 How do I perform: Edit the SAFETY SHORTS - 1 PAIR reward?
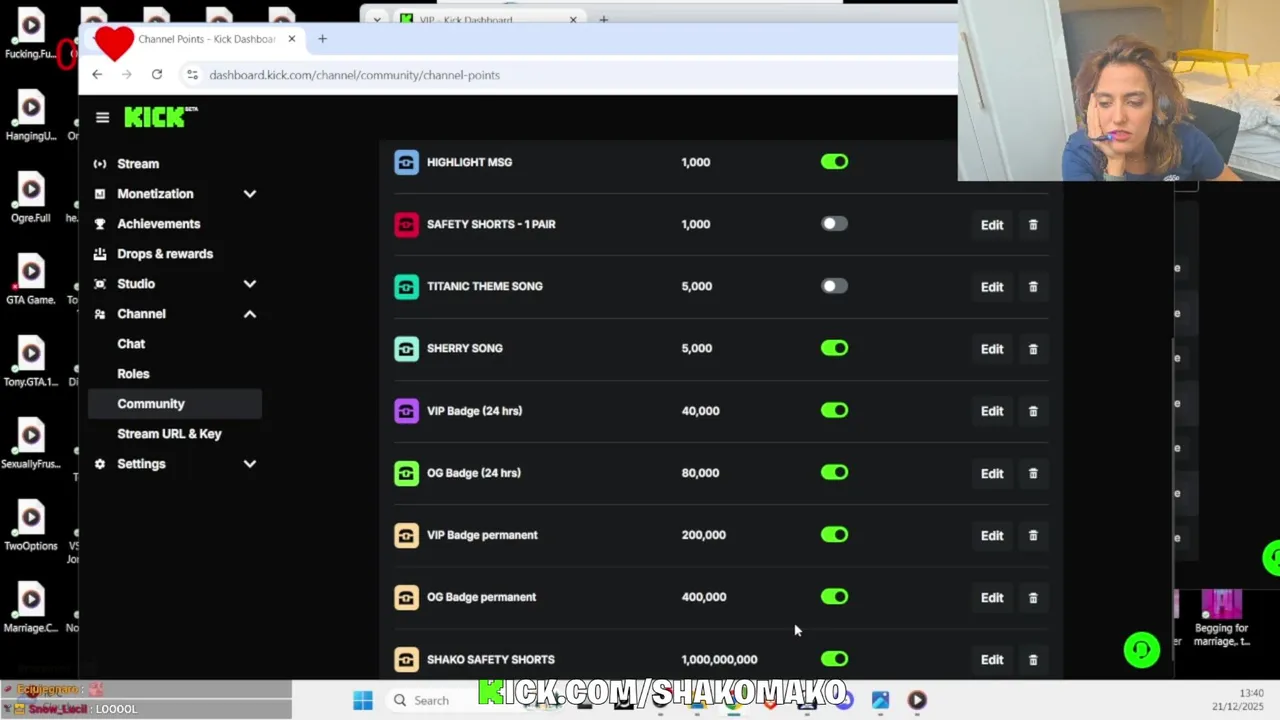coord(992,225)
